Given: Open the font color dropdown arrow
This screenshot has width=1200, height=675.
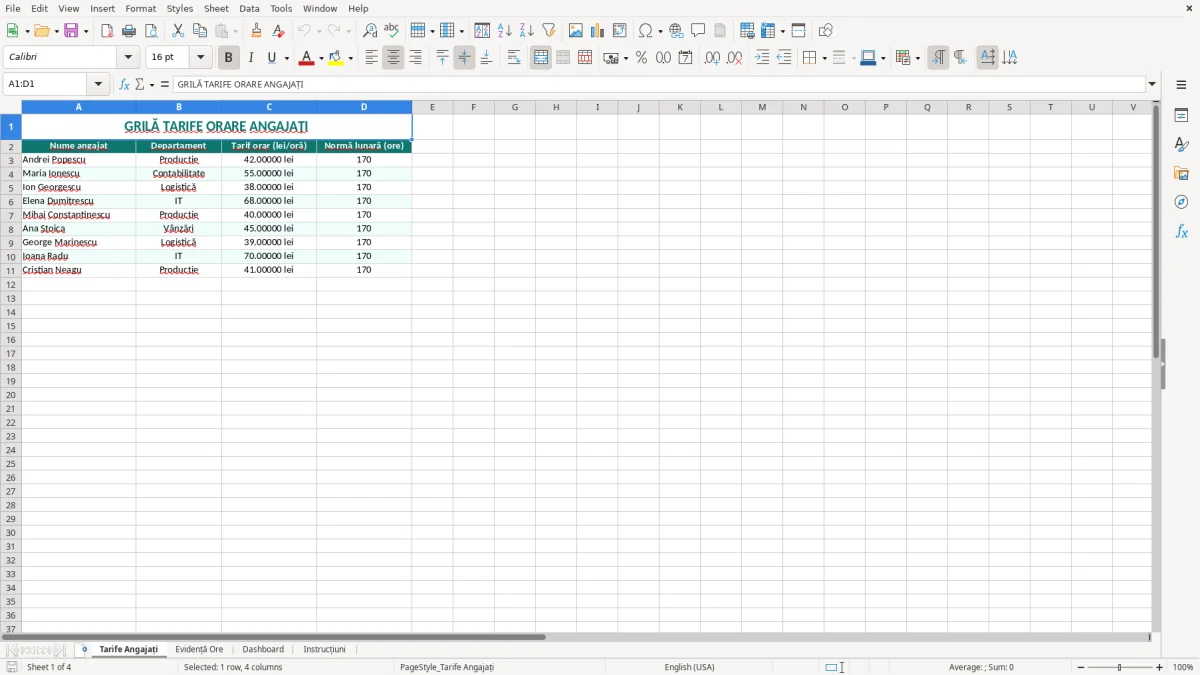Looking at the screenshot, I should click(x=320, y=58).
